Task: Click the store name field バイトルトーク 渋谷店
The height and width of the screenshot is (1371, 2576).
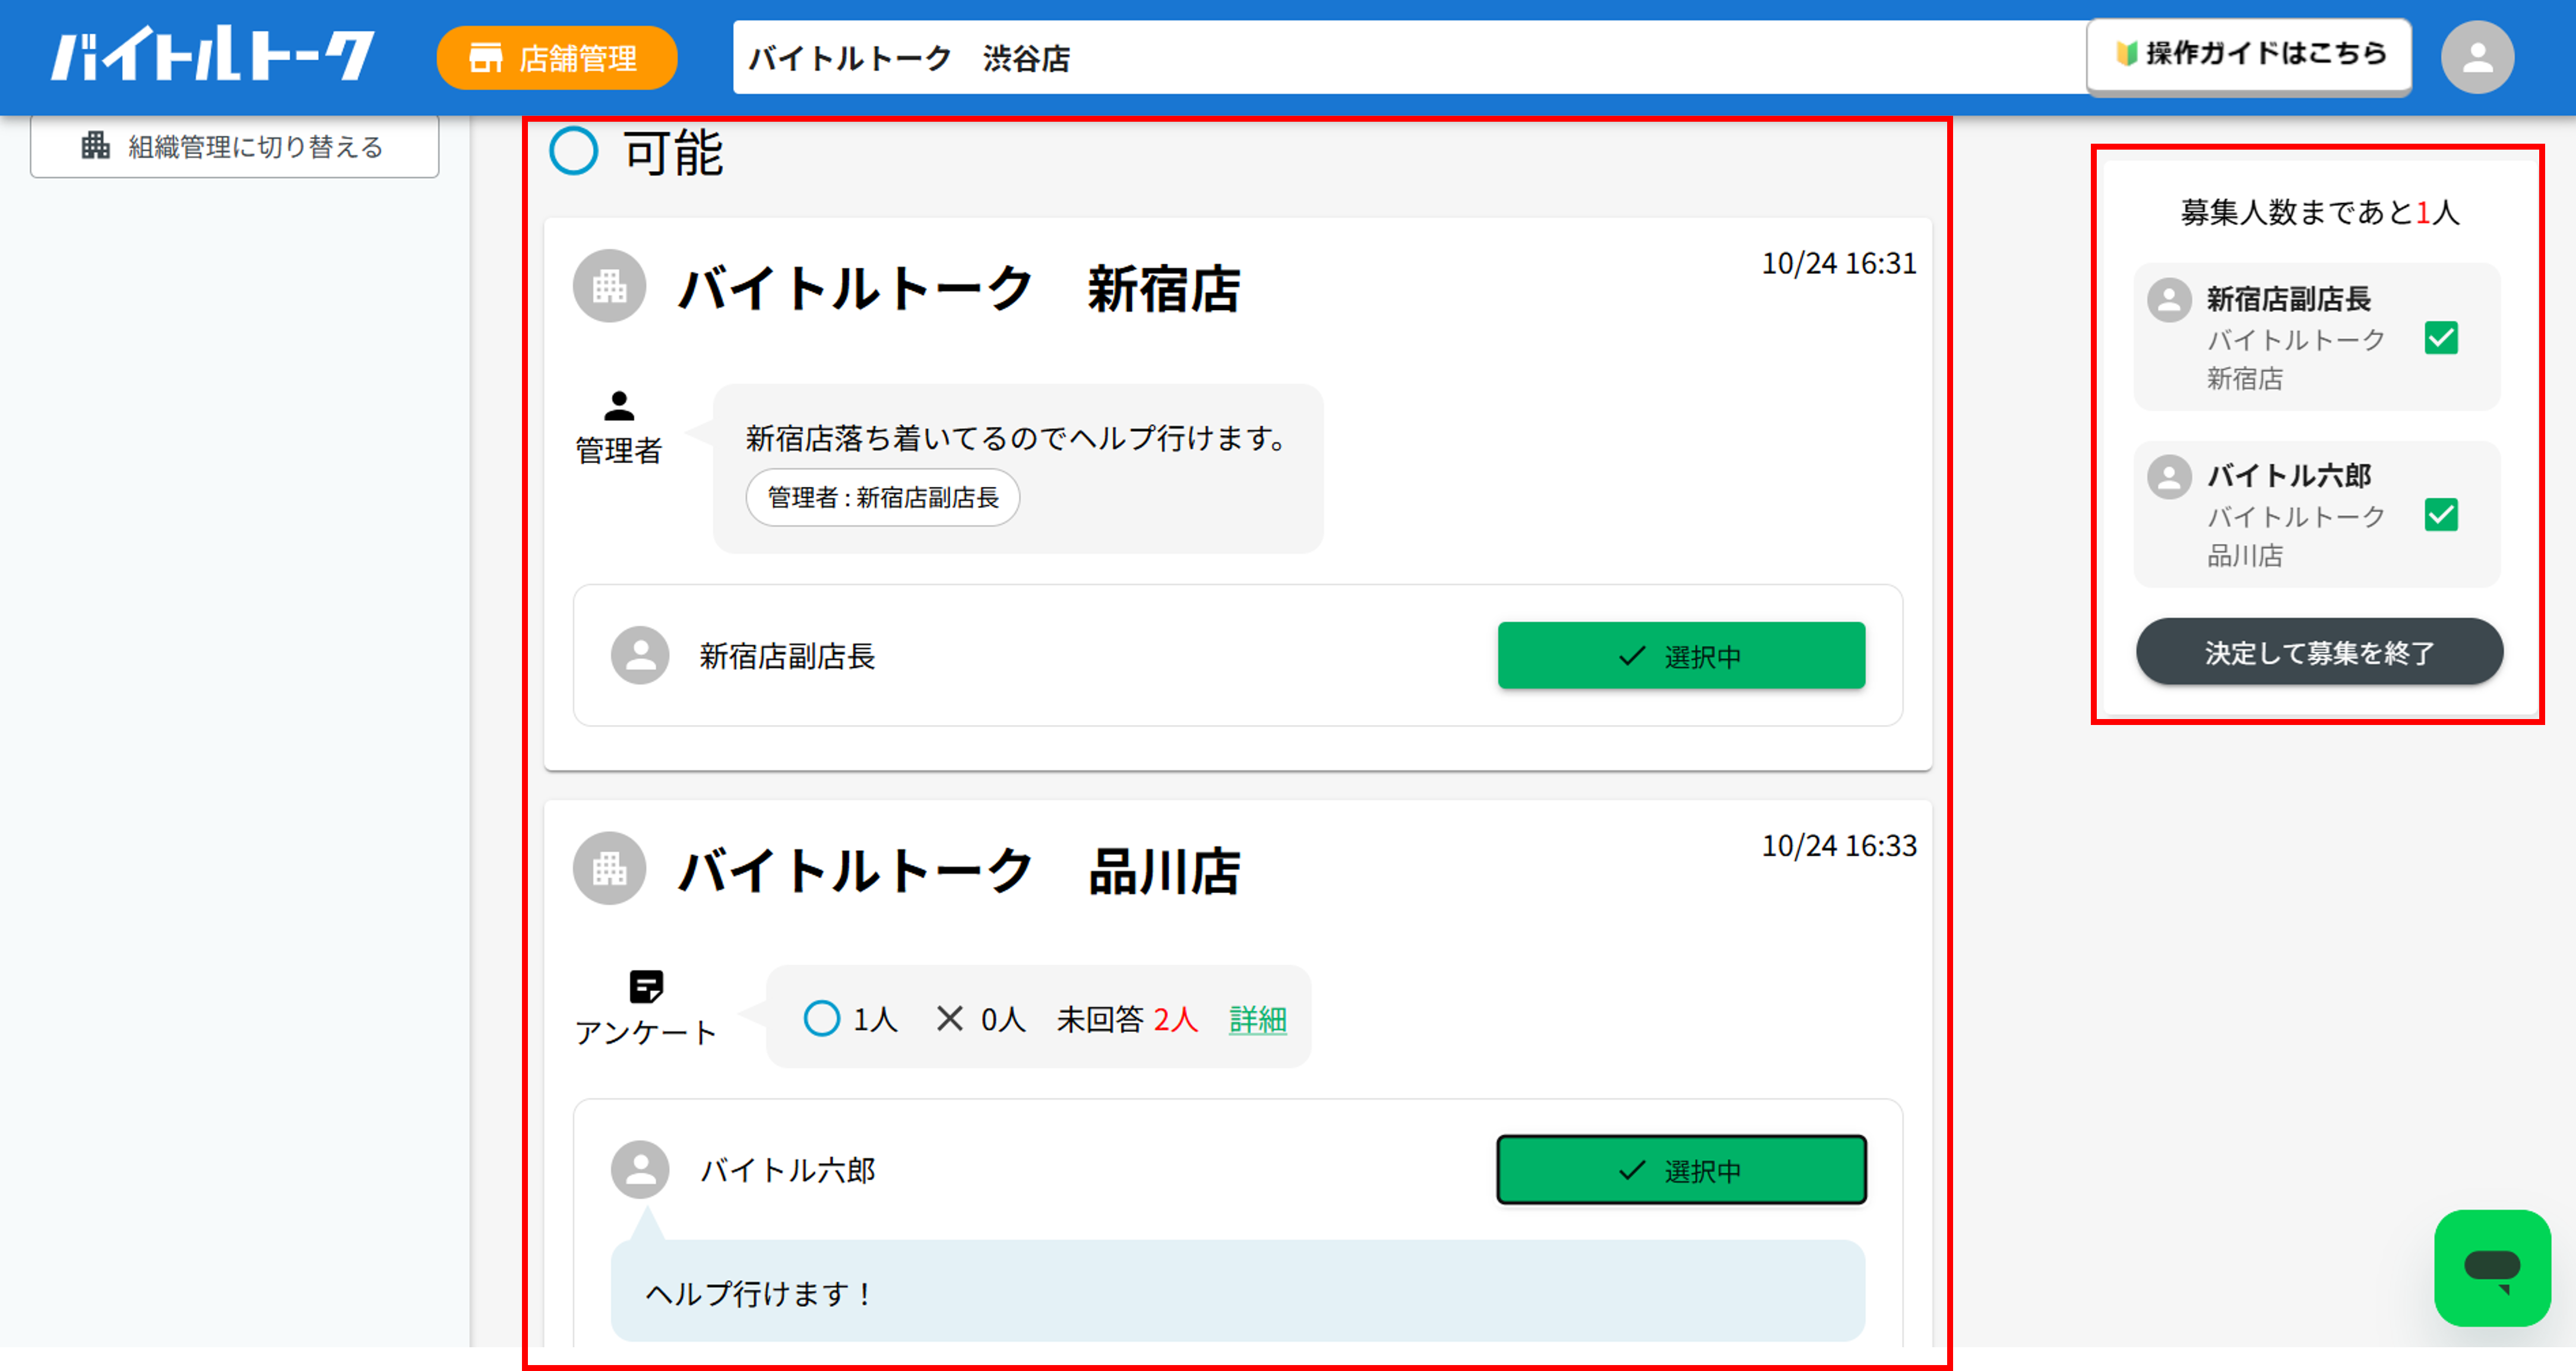Action: pos(1410,58)
